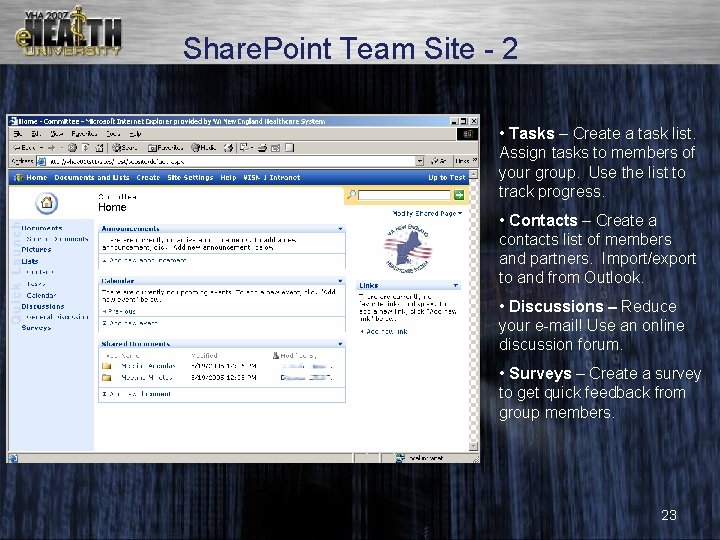Open the Meeting Agendas folder icon
Image resolution: width=720 pixels, height=540 pixels.
pos(107,366)
